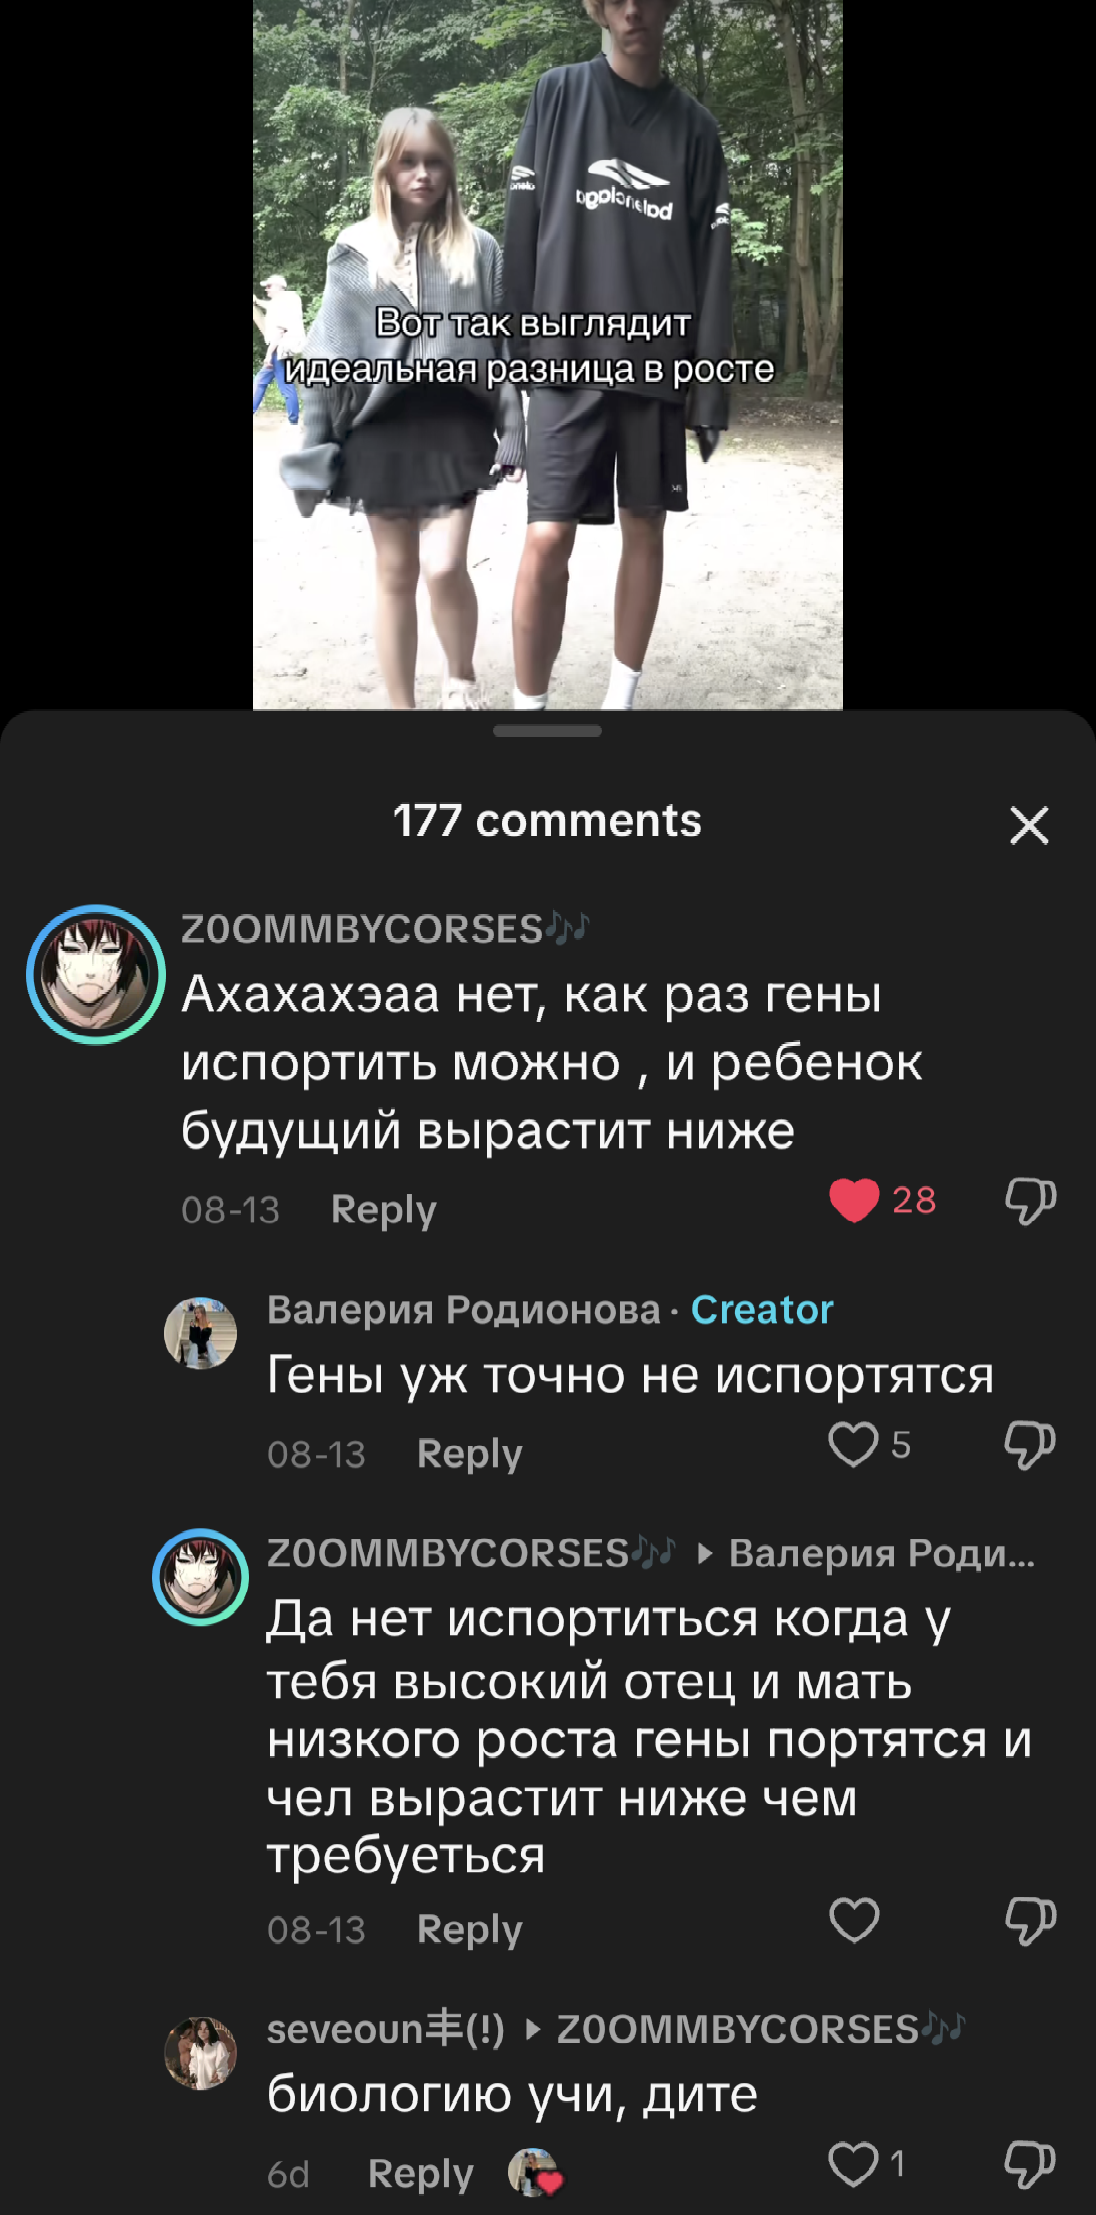Viewport: 1096px width, 2215px height.
Task: Open Валерия Родионова's avatar picture
Action: (200, 1333)
